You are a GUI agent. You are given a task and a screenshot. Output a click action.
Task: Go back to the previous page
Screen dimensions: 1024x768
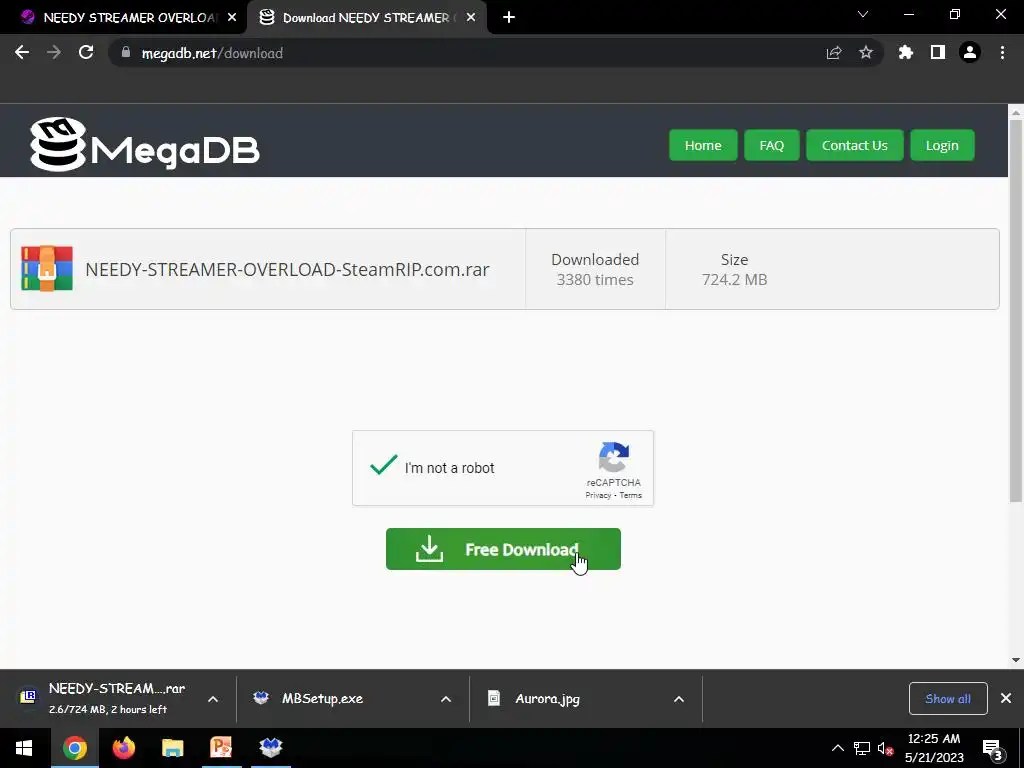(22, 53)
